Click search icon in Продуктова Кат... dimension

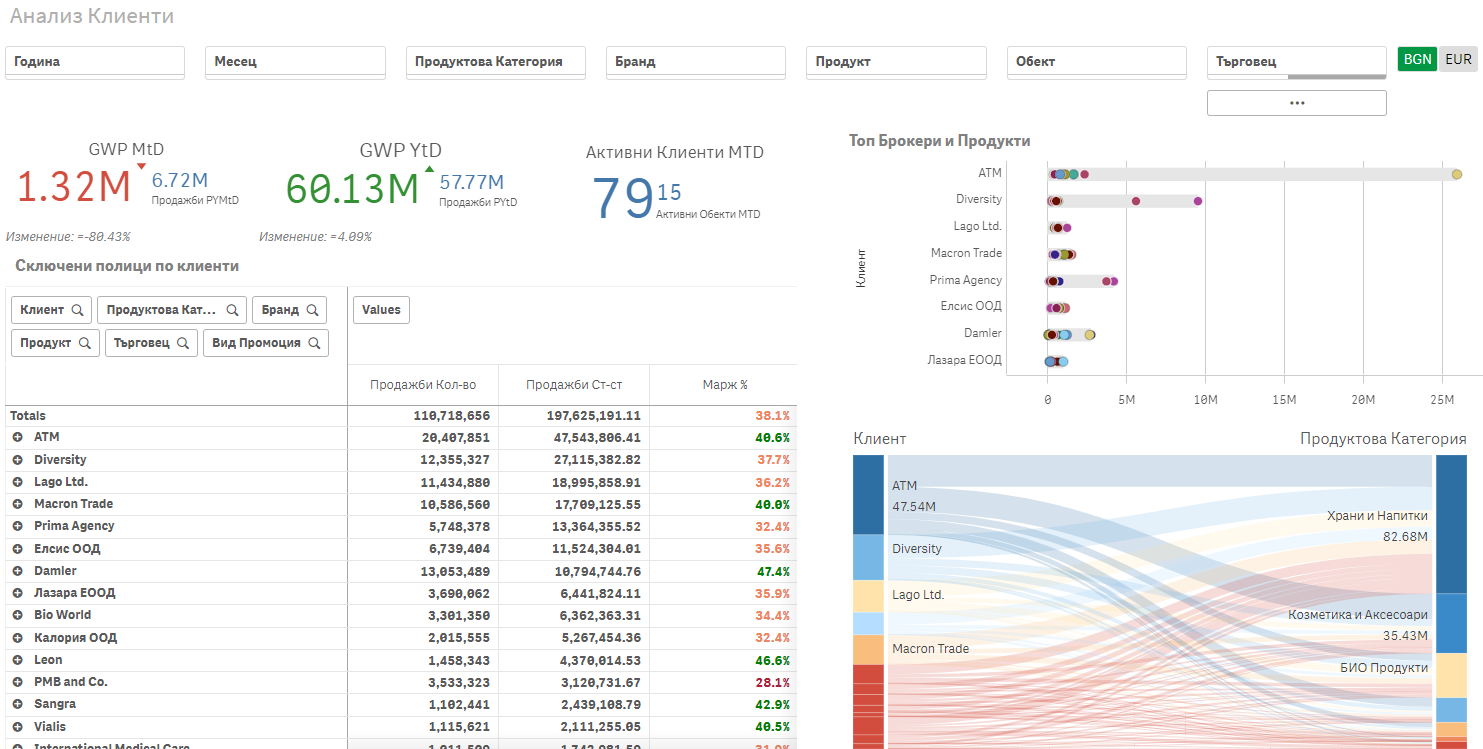coord(232,310)
